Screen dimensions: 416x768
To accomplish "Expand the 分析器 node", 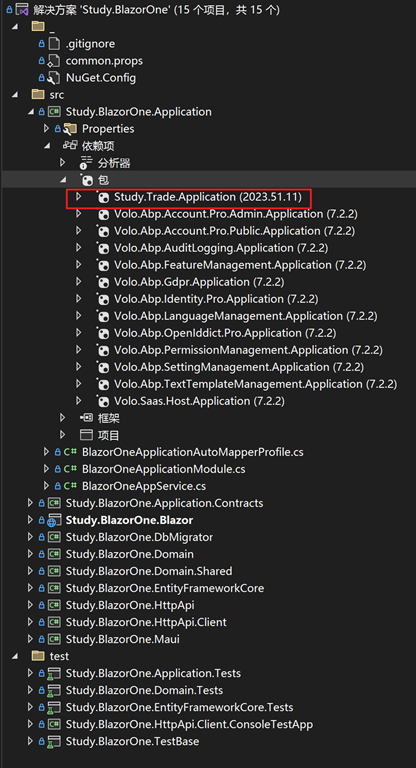I will coord(62,163).
